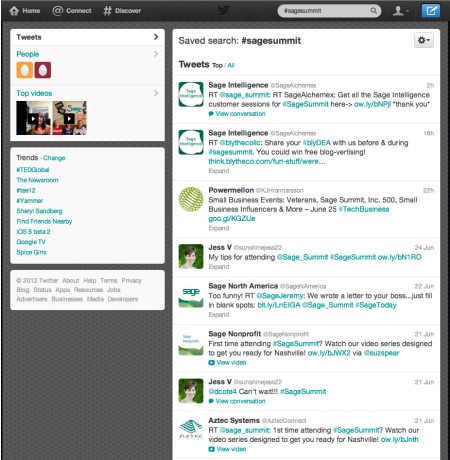Open the Discover hashtag icon
The height and width of the screenshot is (460, 450).
tap(107, 11)
